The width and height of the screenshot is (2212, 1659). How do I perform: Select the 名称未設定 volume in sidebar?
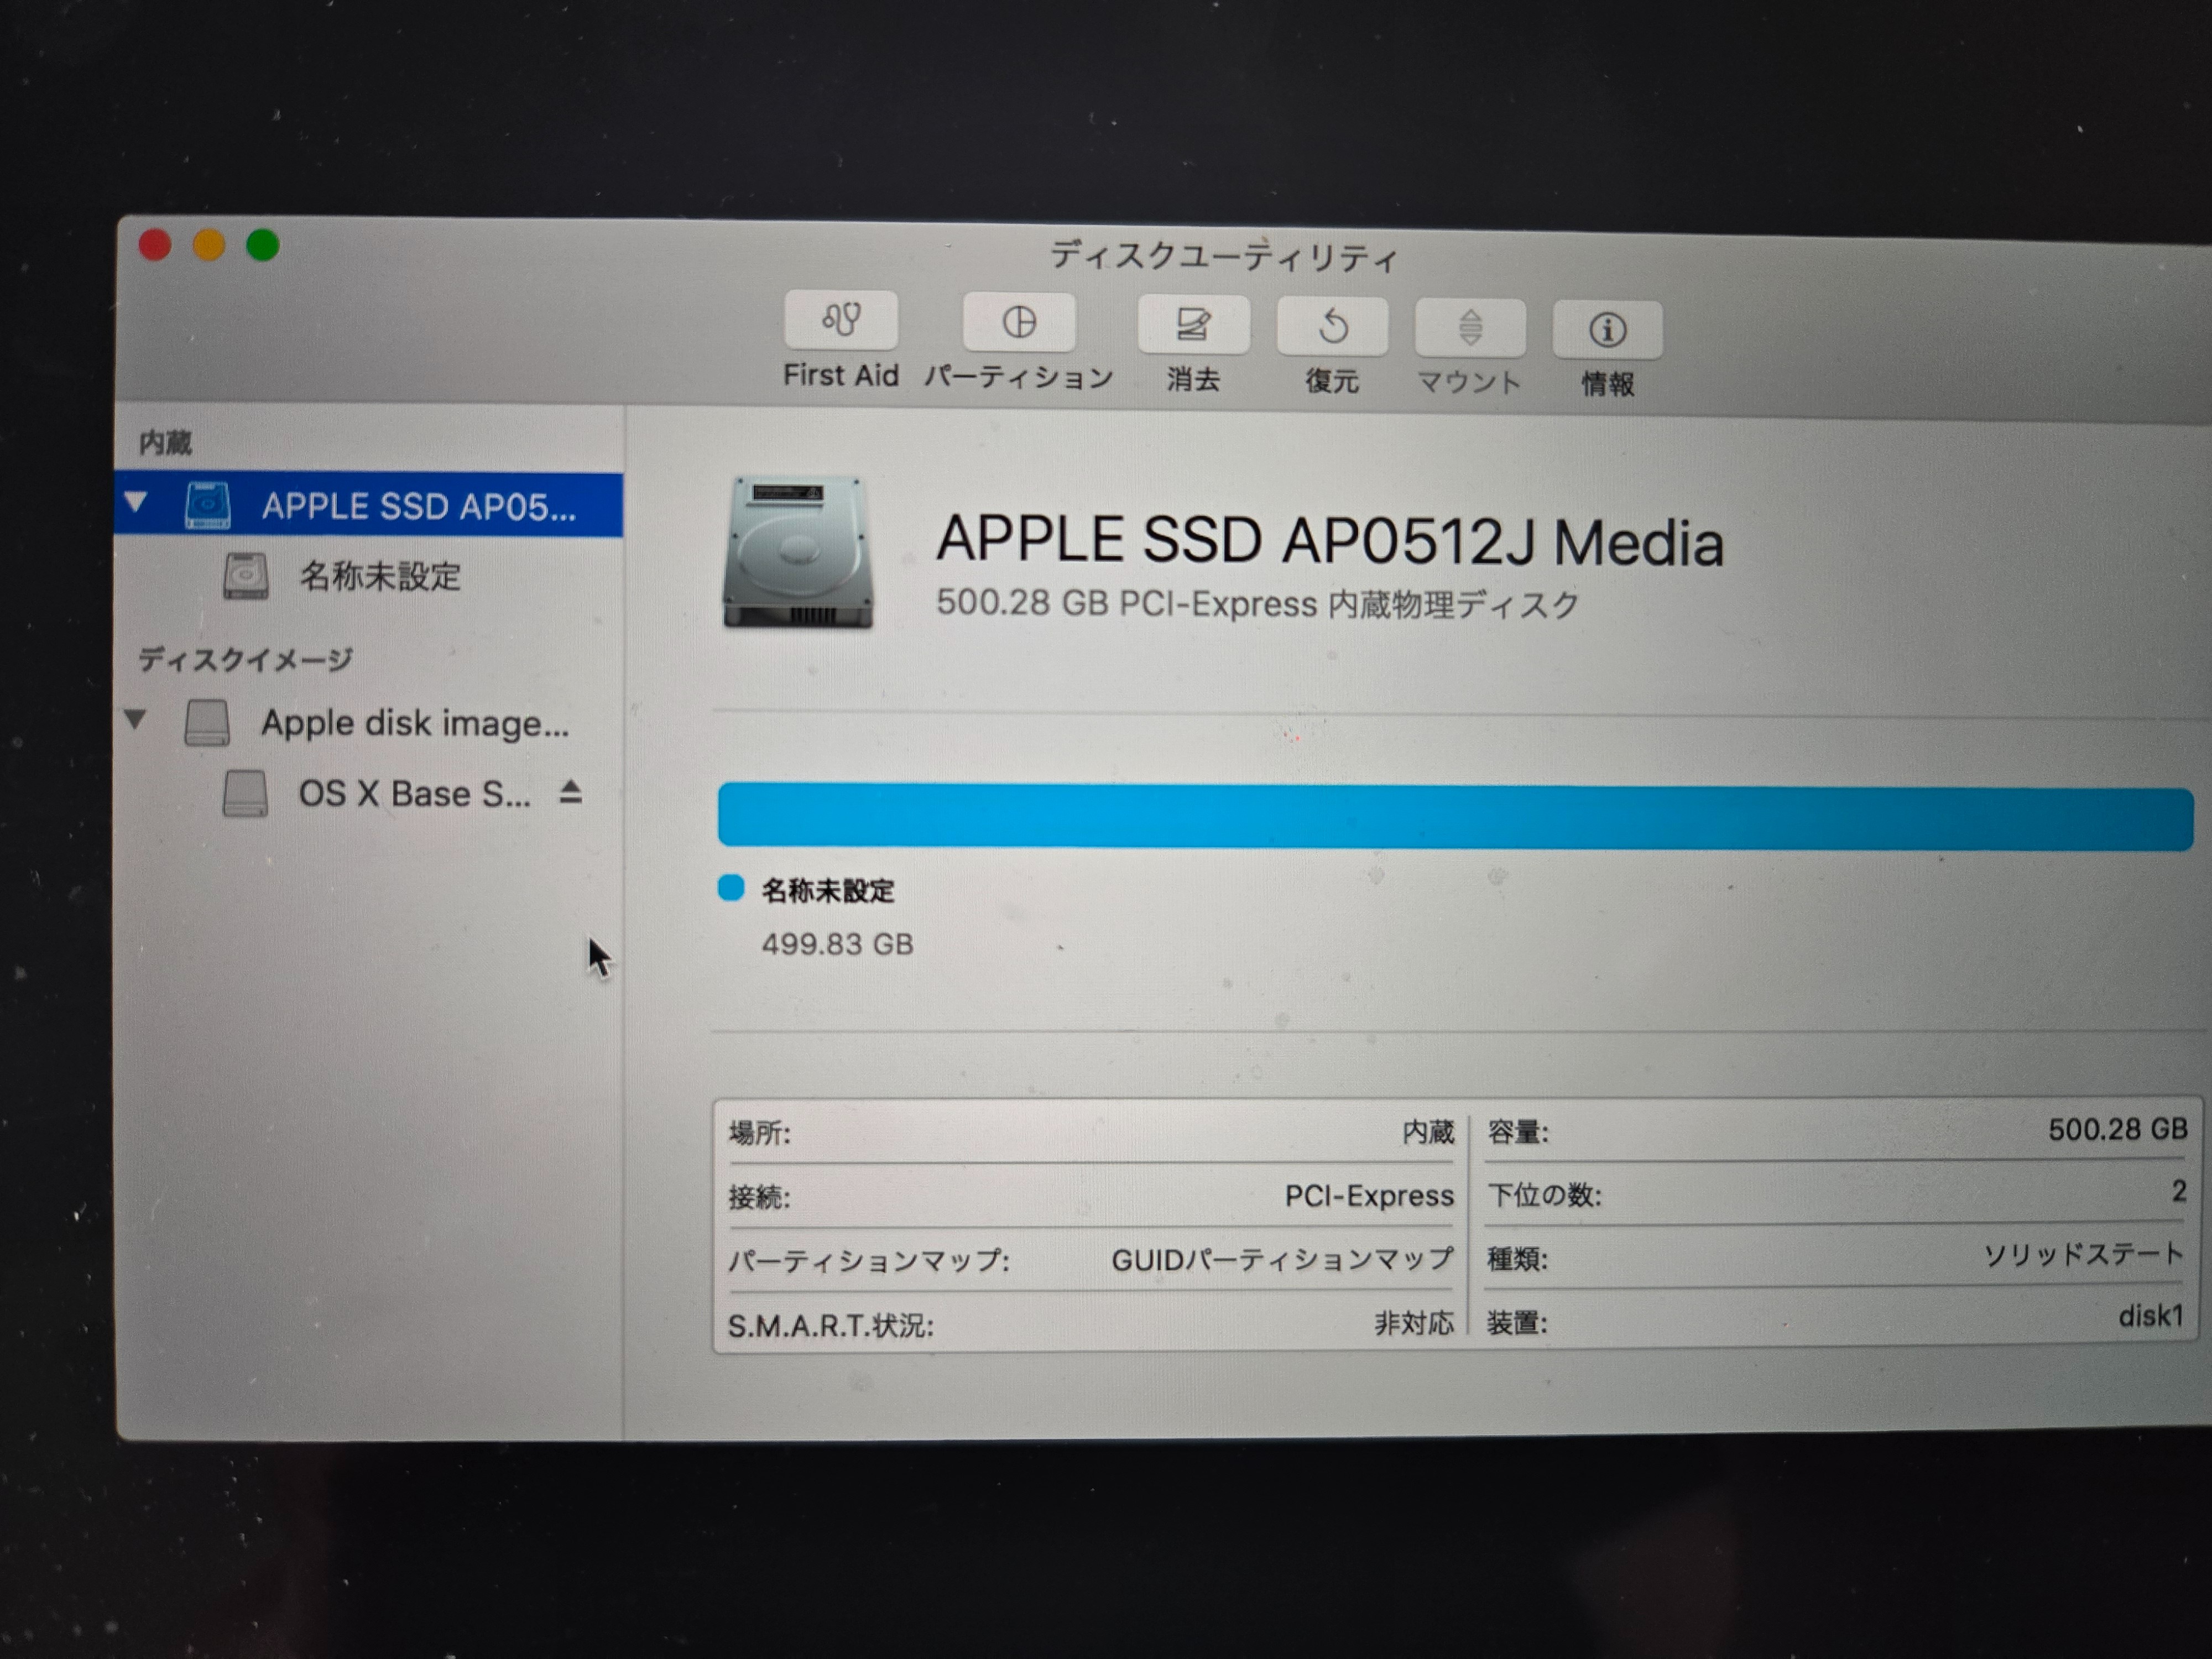tap(379, 576)
